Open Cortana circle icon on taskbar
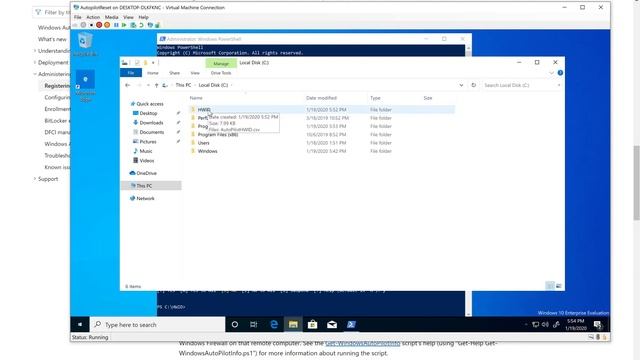The height and width of the screenshot is (360, 640). (x=235, y=324)
